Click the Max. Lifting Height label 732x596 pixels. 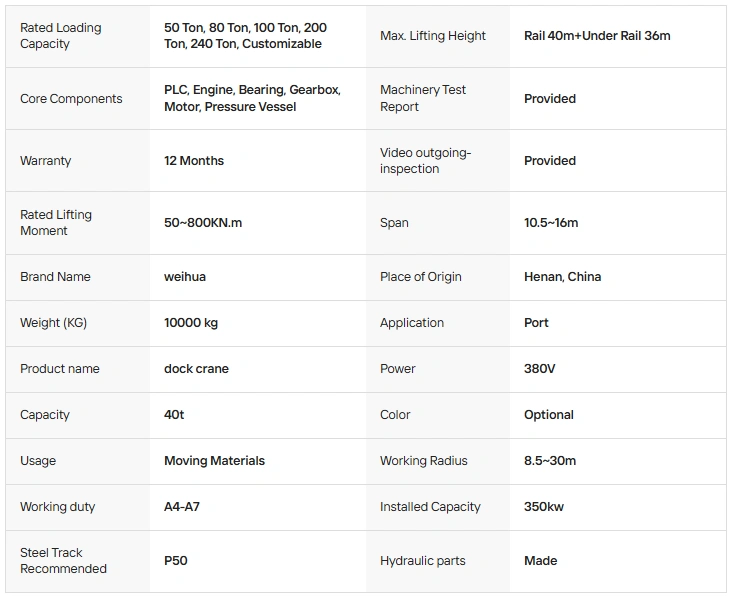pyautogui.click(x=433, y=36)
